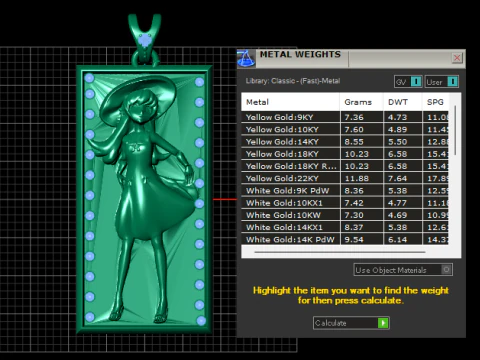Click the SPG column header
Viewport: 480px width, 360px height.
pyautogui.click(x=435, y=102)
